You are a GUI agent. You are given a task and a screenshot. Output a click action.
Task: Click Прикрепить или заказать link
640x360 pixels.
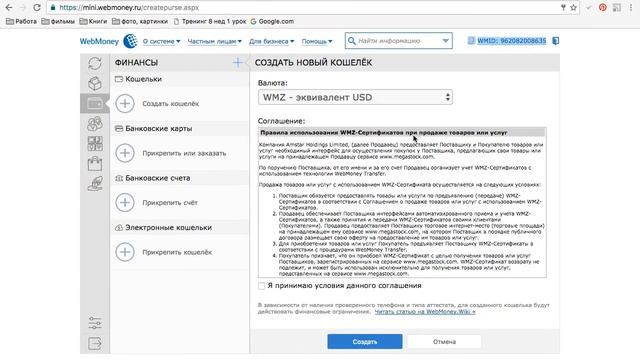184,153
